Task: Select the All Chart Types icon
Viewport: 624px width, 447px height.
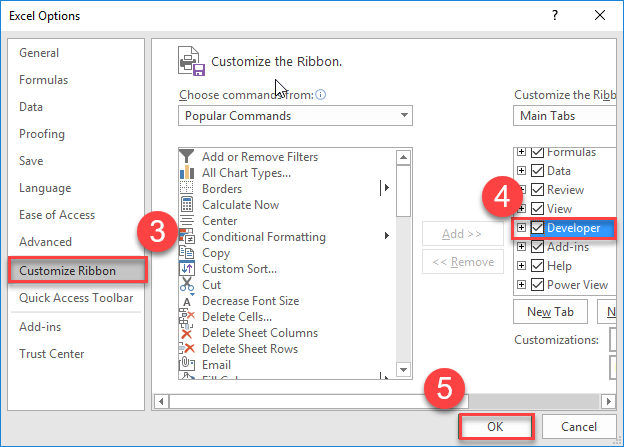Action: point(186,173)
